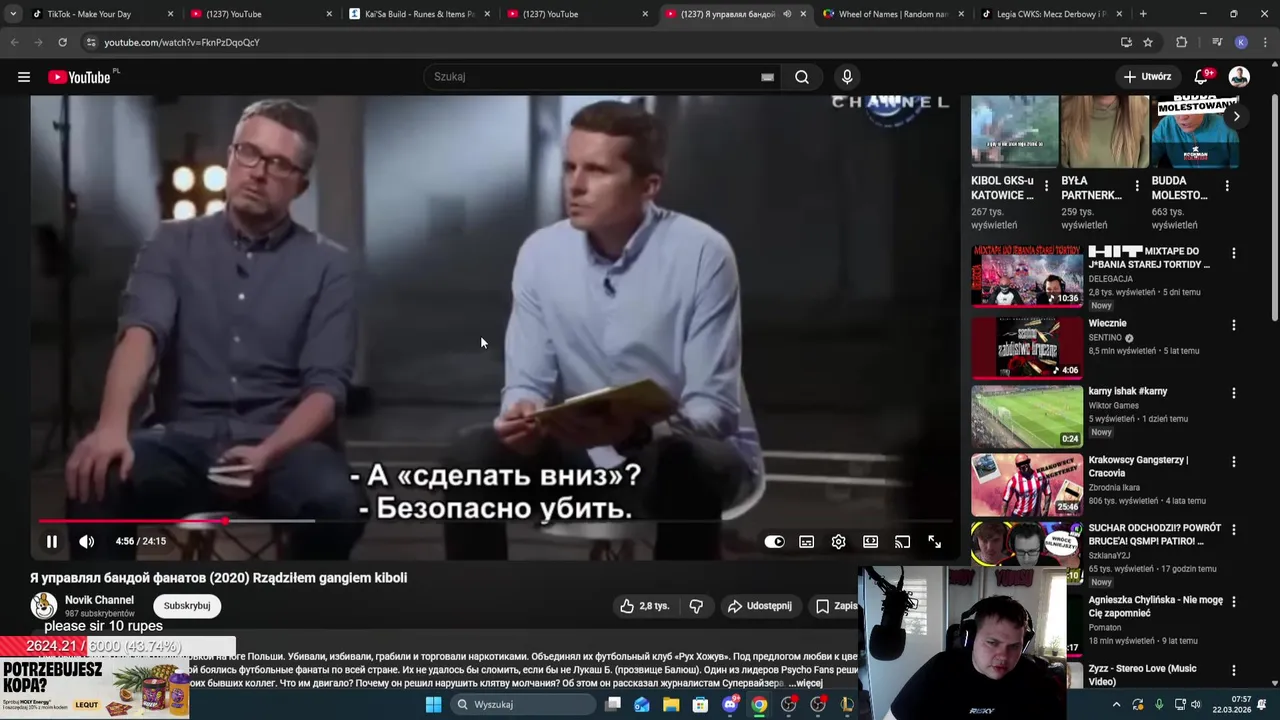Click the address bar URL
This screenshot has height=720, width=1280.
(182, 42)
